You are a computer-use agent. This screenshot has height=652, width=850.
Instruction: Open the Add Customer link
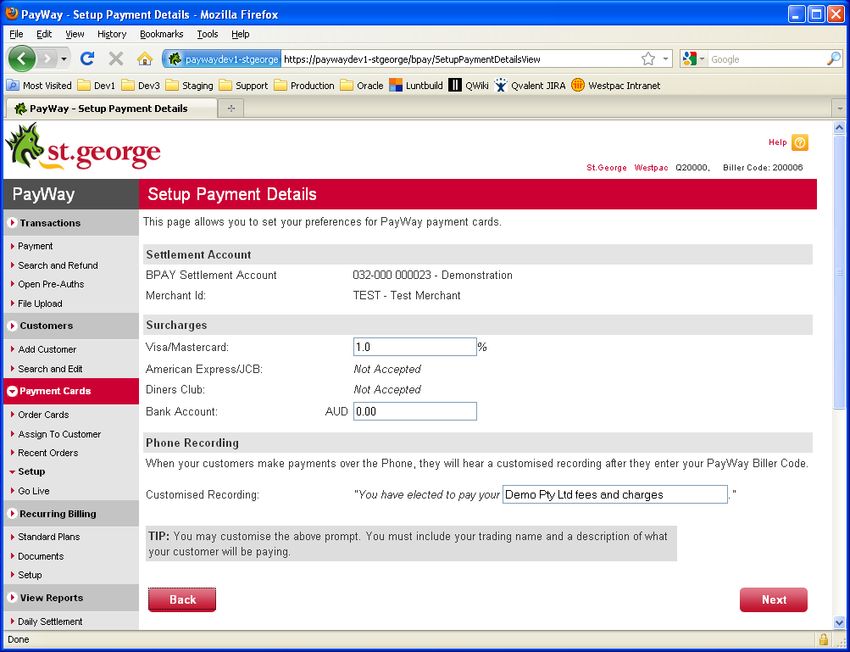[47, 350]
